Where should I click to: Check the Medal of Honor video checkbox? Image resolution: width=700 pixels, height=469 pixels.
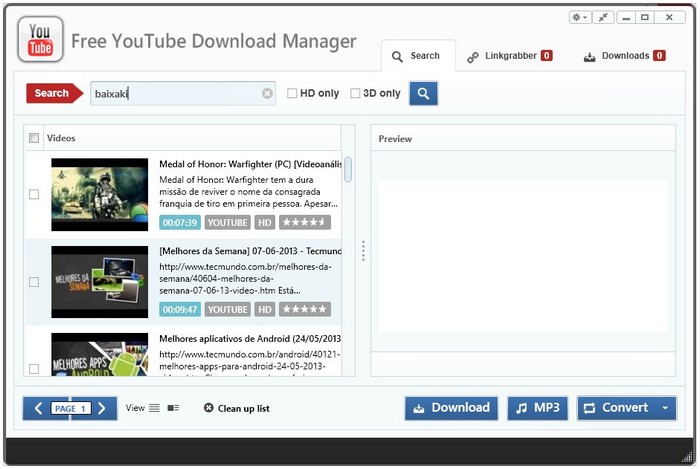point(34,194)
